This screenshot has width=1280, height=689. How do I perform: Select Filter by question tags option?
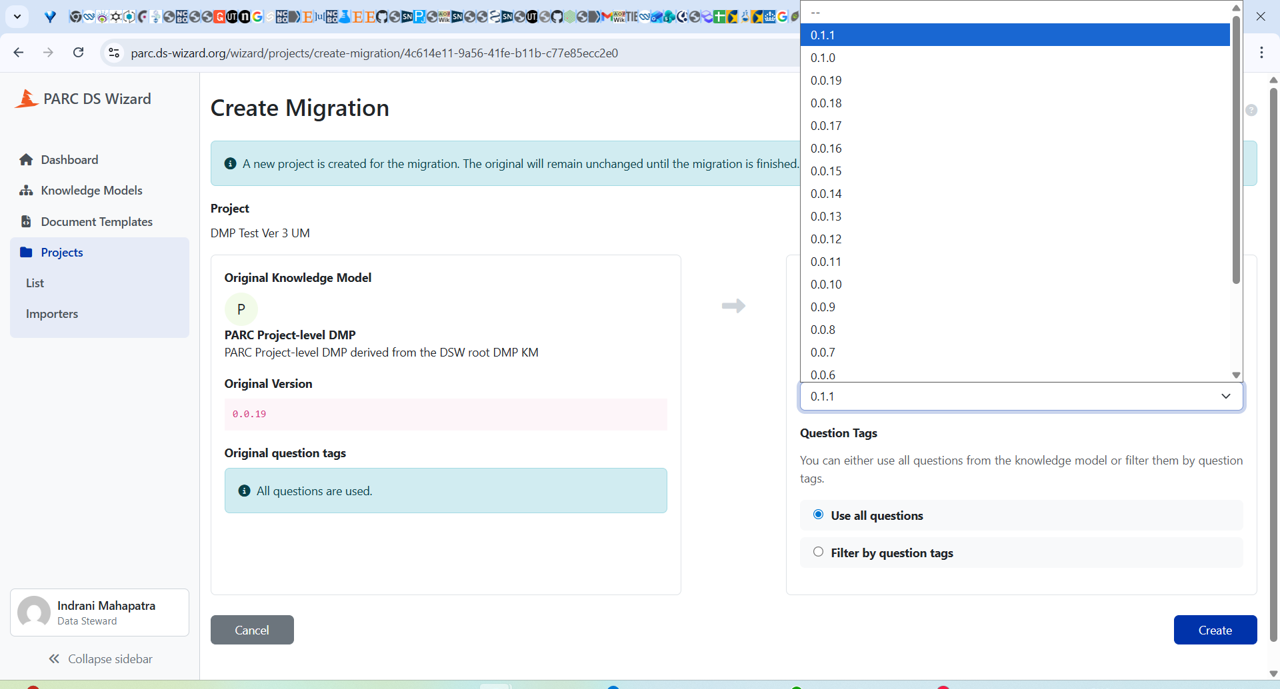(818, 552)
